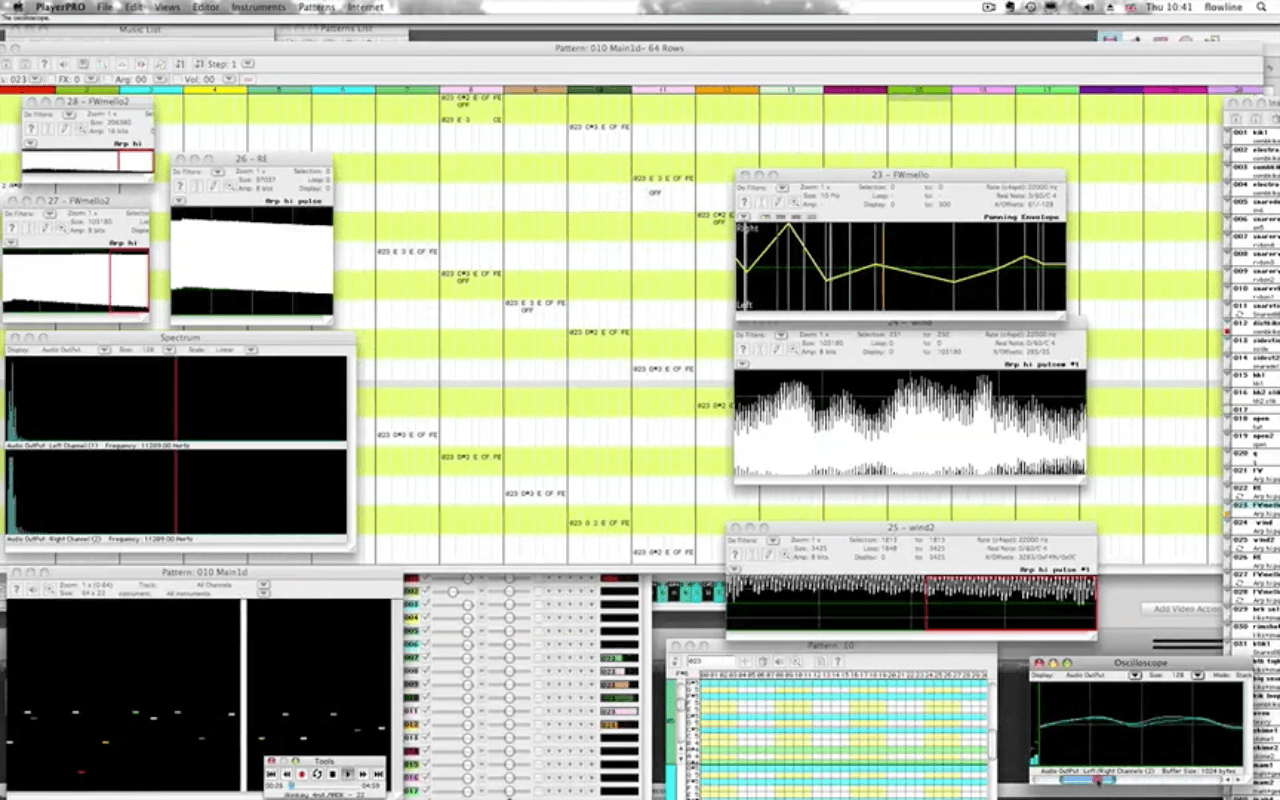Open Spotlight search in menu bar

(1261, 7)
